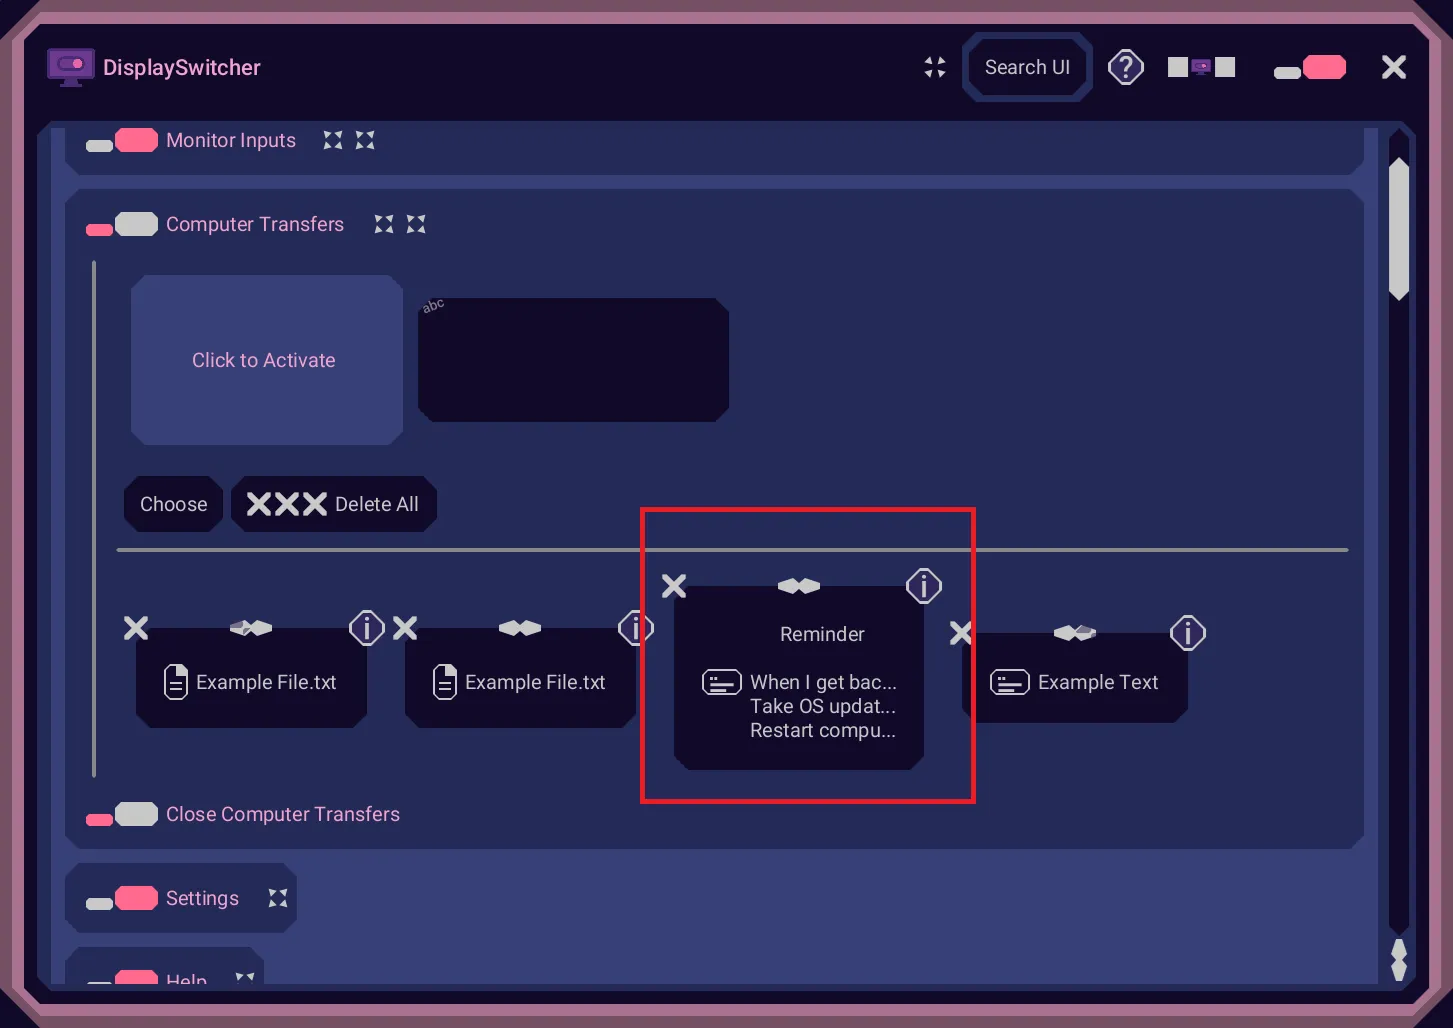Show info for the Example Text item
The image size is (1453, 1028).
point(1188,633)
